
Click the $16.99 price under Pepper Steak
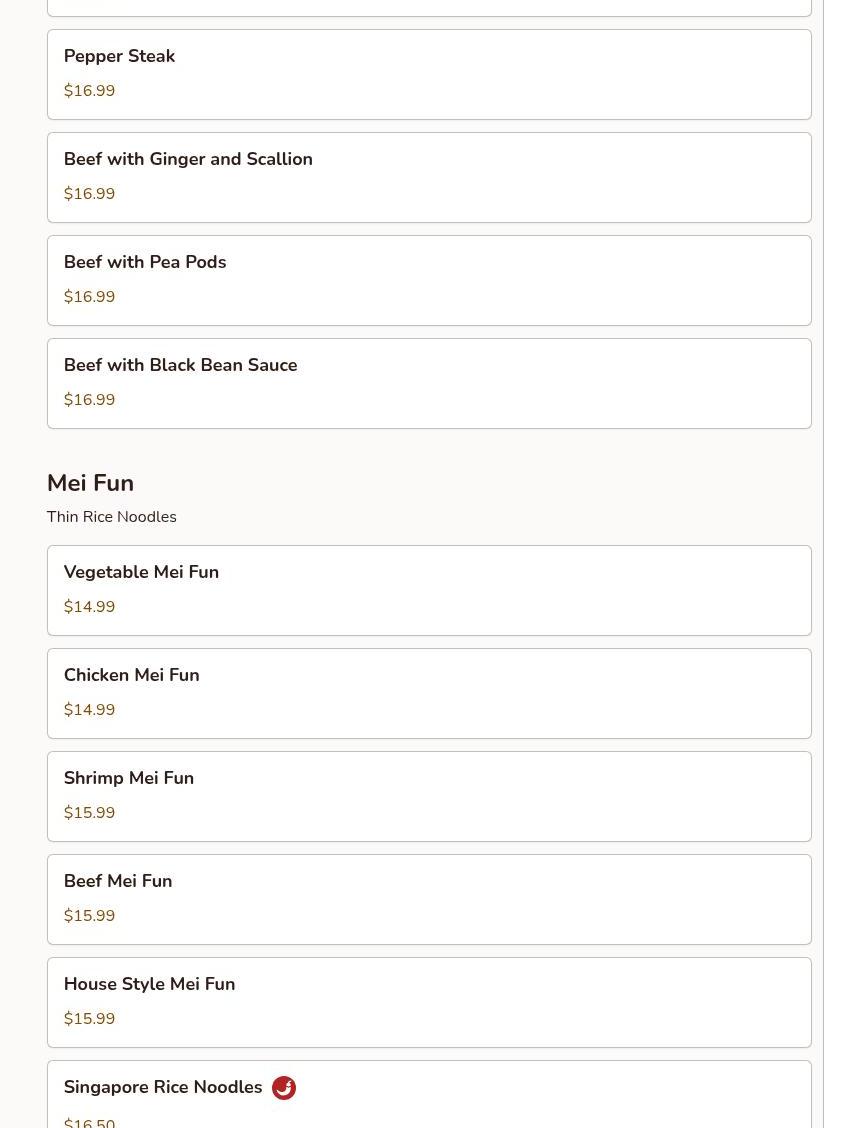(x=89, y=91)
